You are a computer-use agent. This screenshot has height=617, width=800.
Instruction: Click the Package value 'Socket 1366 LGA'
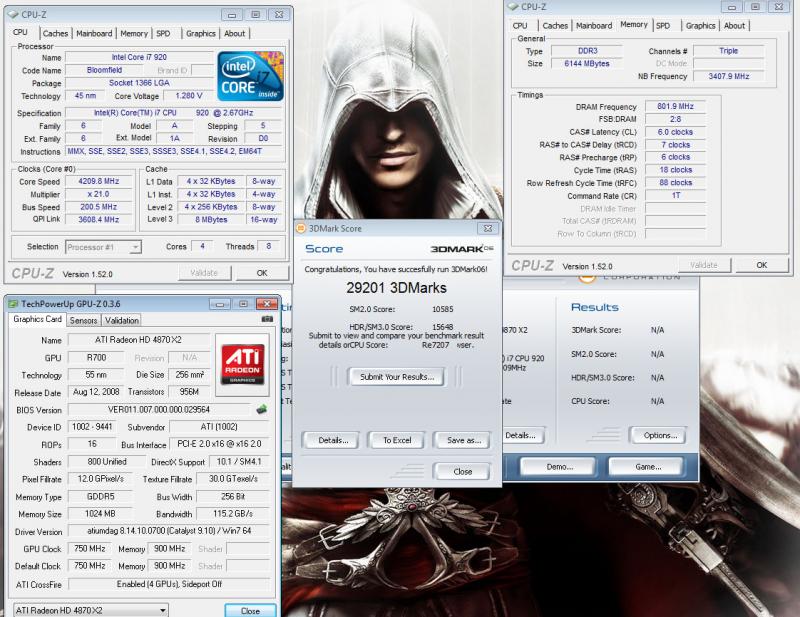pos(139,83)
